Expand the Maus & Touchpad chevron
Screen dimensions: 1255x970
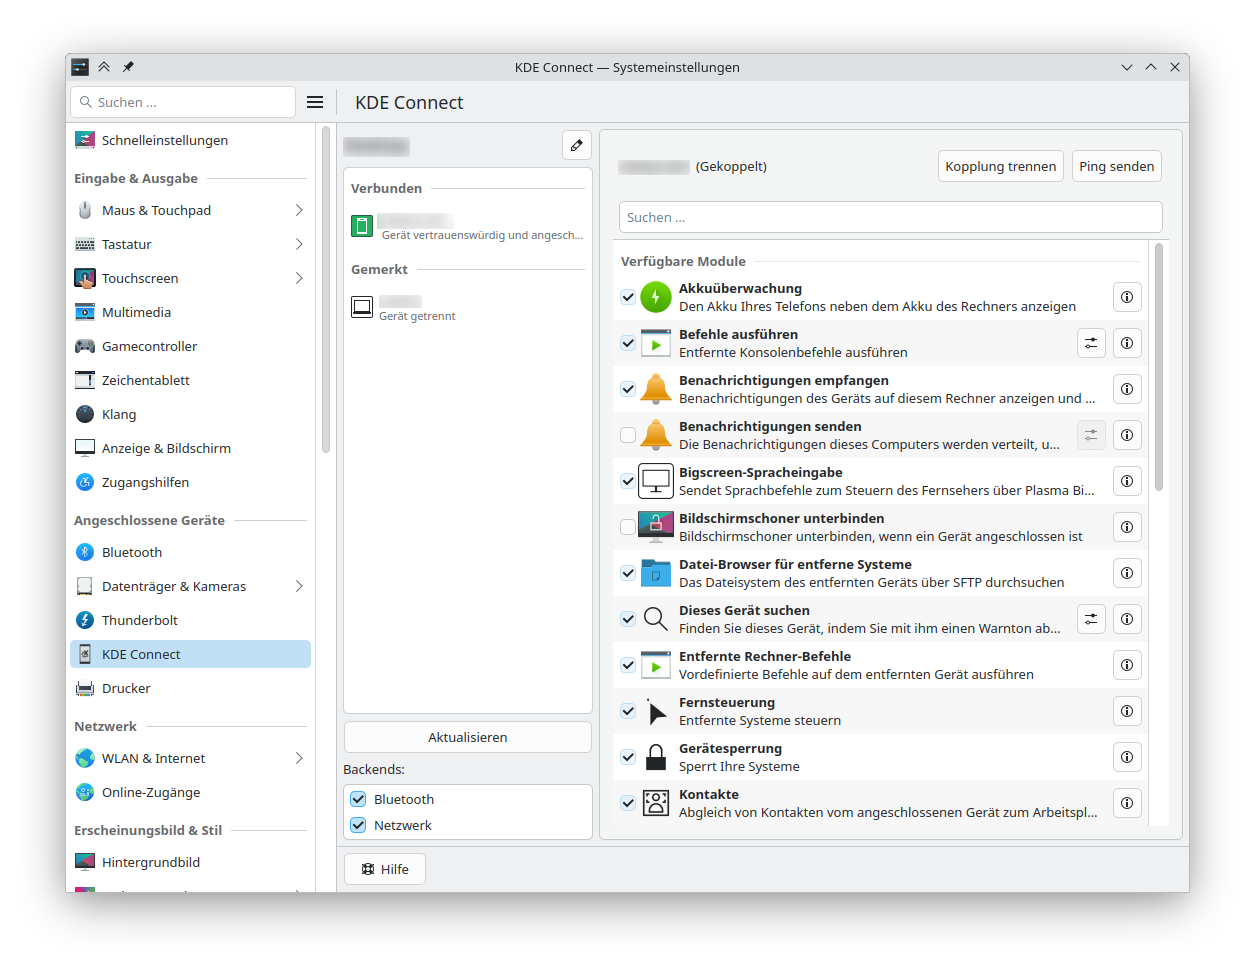tap(299, 210)
